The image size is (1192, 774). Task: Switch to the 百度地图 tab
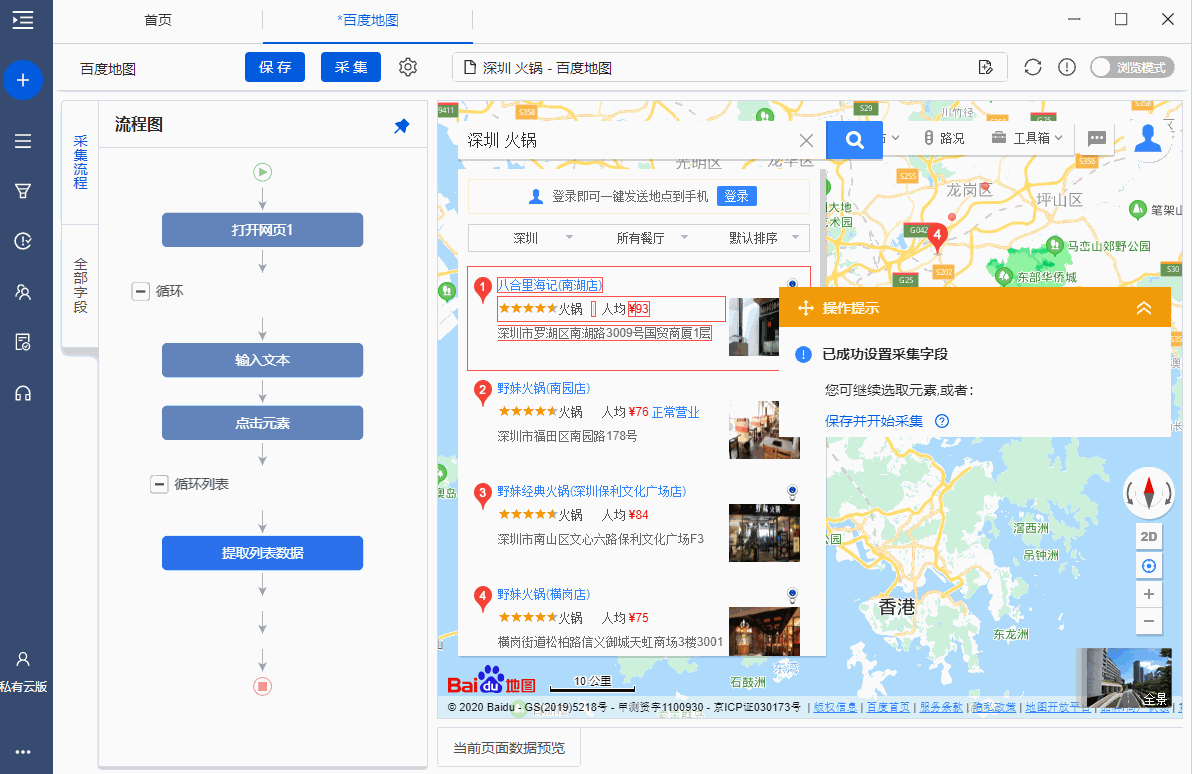click(368, 21)
